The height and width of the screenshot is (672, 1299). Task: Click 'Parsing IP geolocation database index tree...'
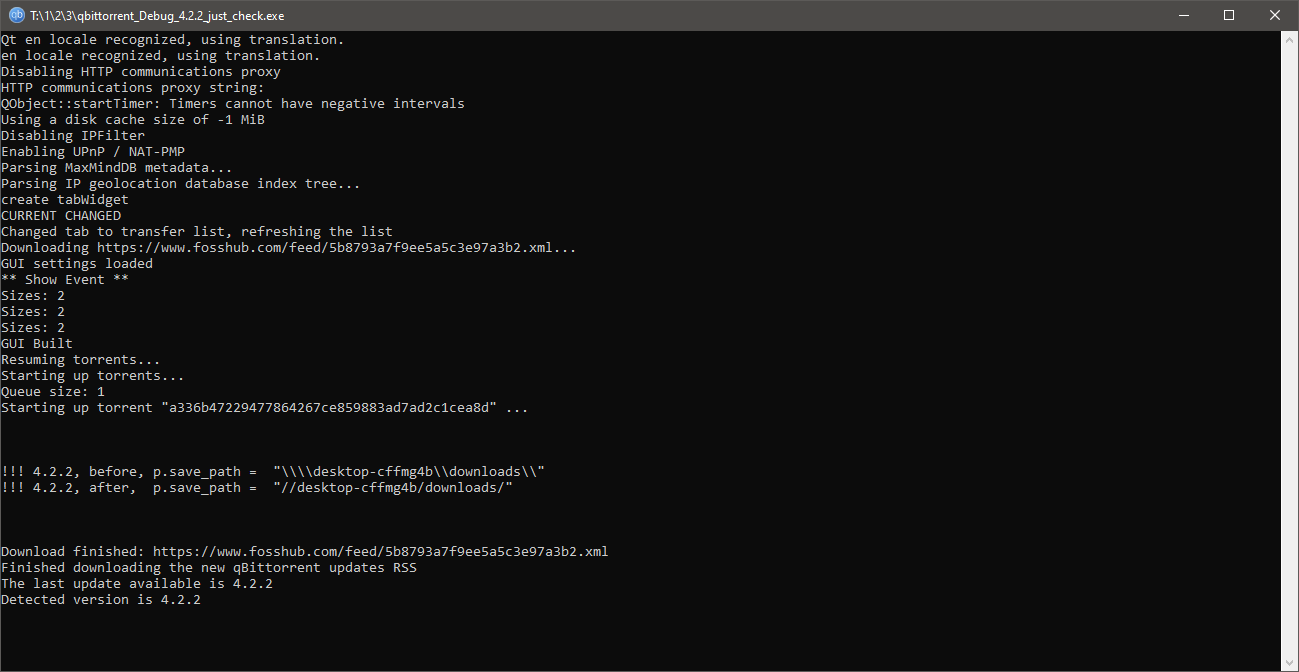181,184
